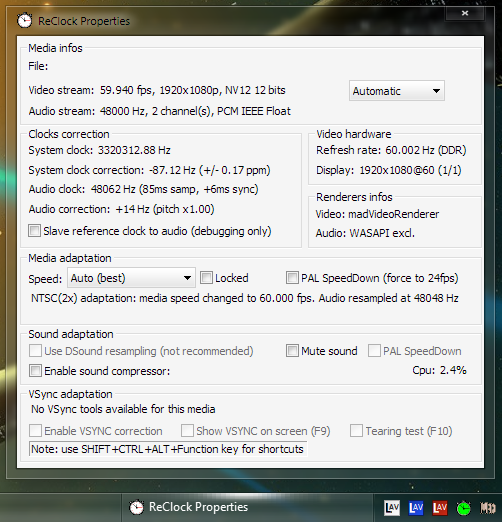Click the Display 1920x1080@60 line
Image resolution: width=502 pixels, height=522 pixels.
pyautogui.click(x=389, y=170)
